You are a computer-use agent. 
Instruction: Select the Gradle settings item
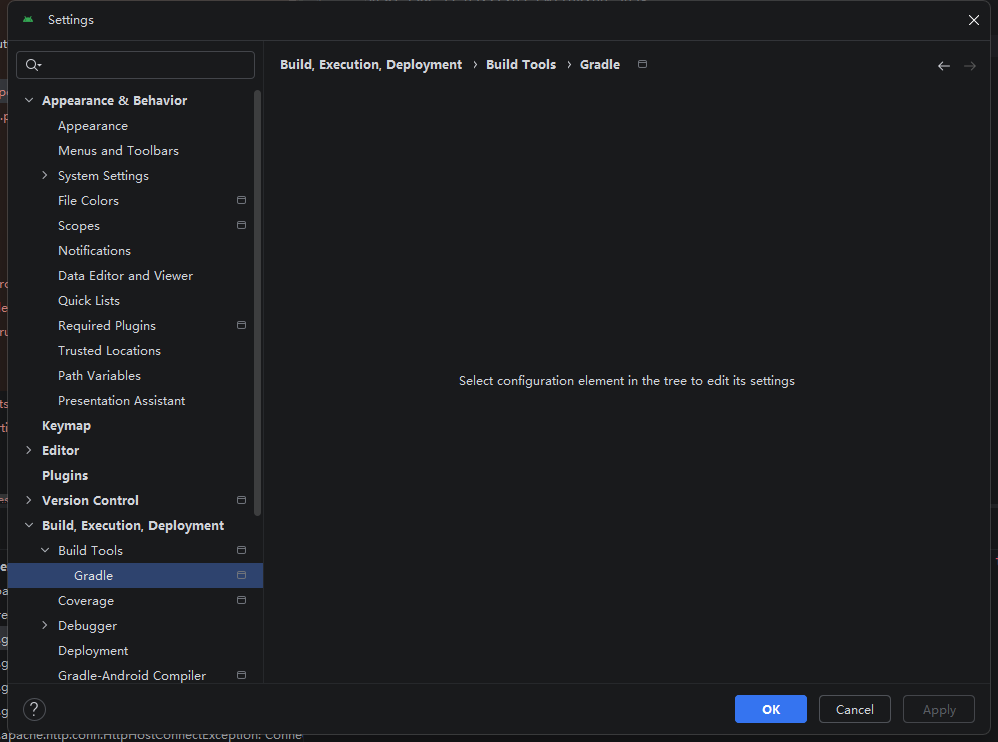135,575
